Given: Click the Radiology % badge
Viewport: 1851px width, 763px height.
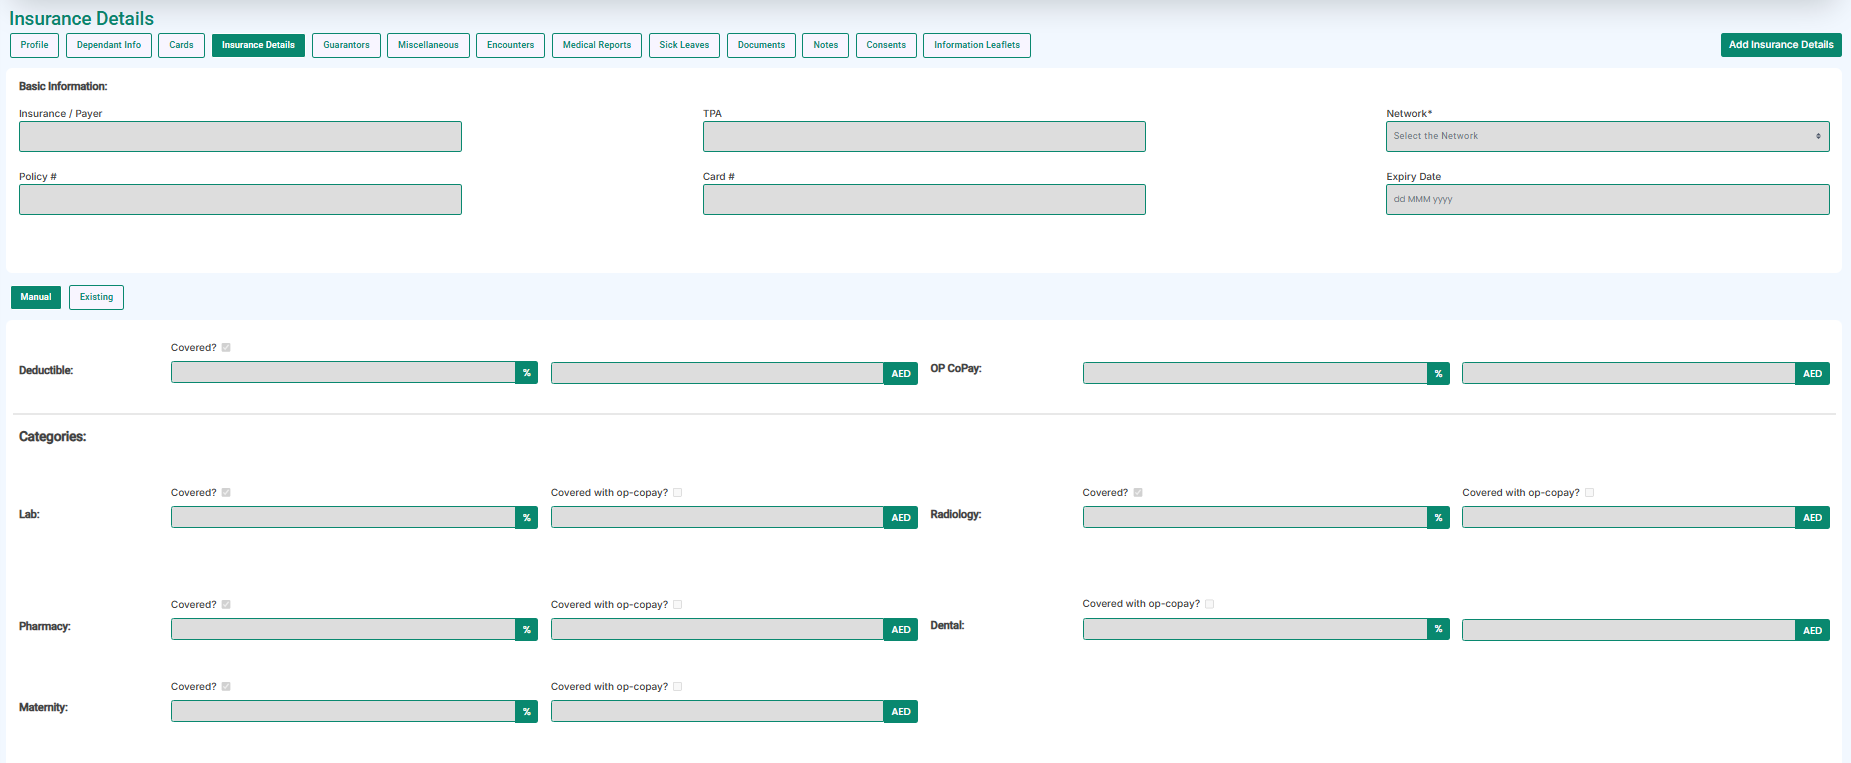Looking at the screenshot, I should 1439,518.
